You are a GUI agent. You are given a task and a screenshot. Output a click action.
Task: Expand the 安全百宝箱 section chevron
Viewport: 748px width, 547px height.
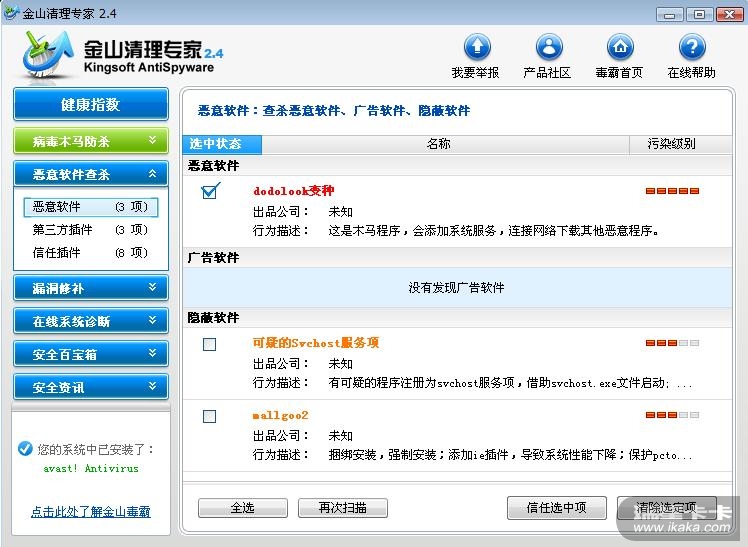(153, 353)
